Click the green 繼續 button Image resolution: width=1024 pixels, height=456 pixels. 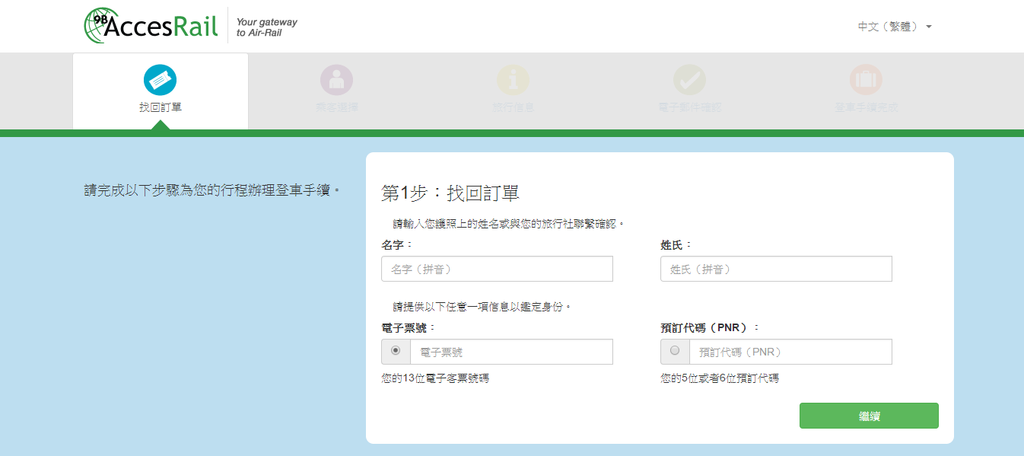869,415
